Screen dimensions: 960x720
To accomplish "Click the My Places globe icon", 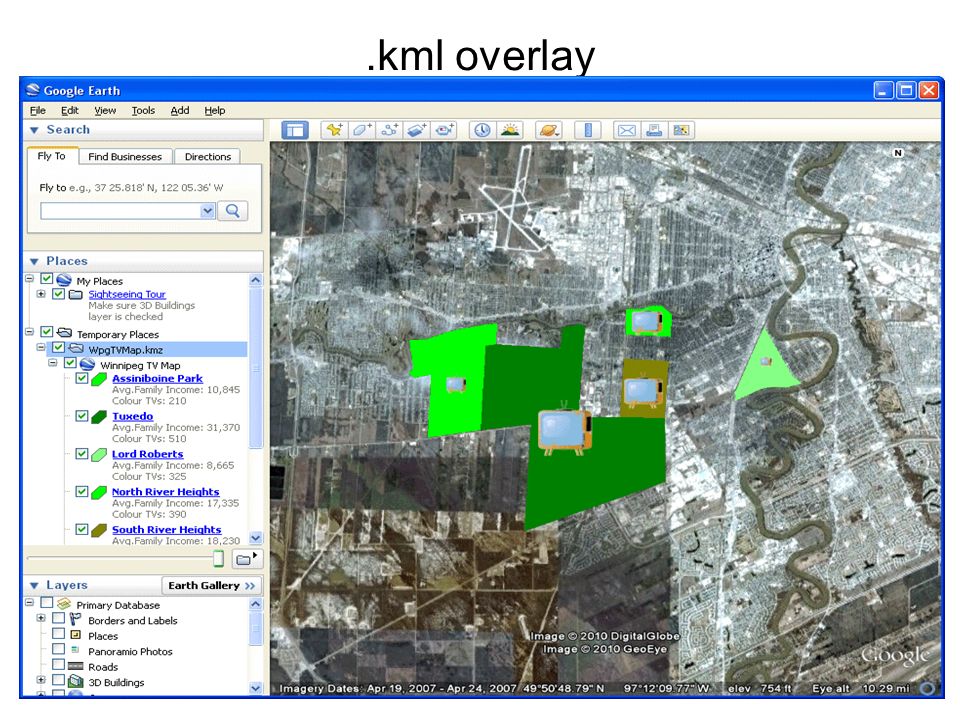I will tap(64, 280).
